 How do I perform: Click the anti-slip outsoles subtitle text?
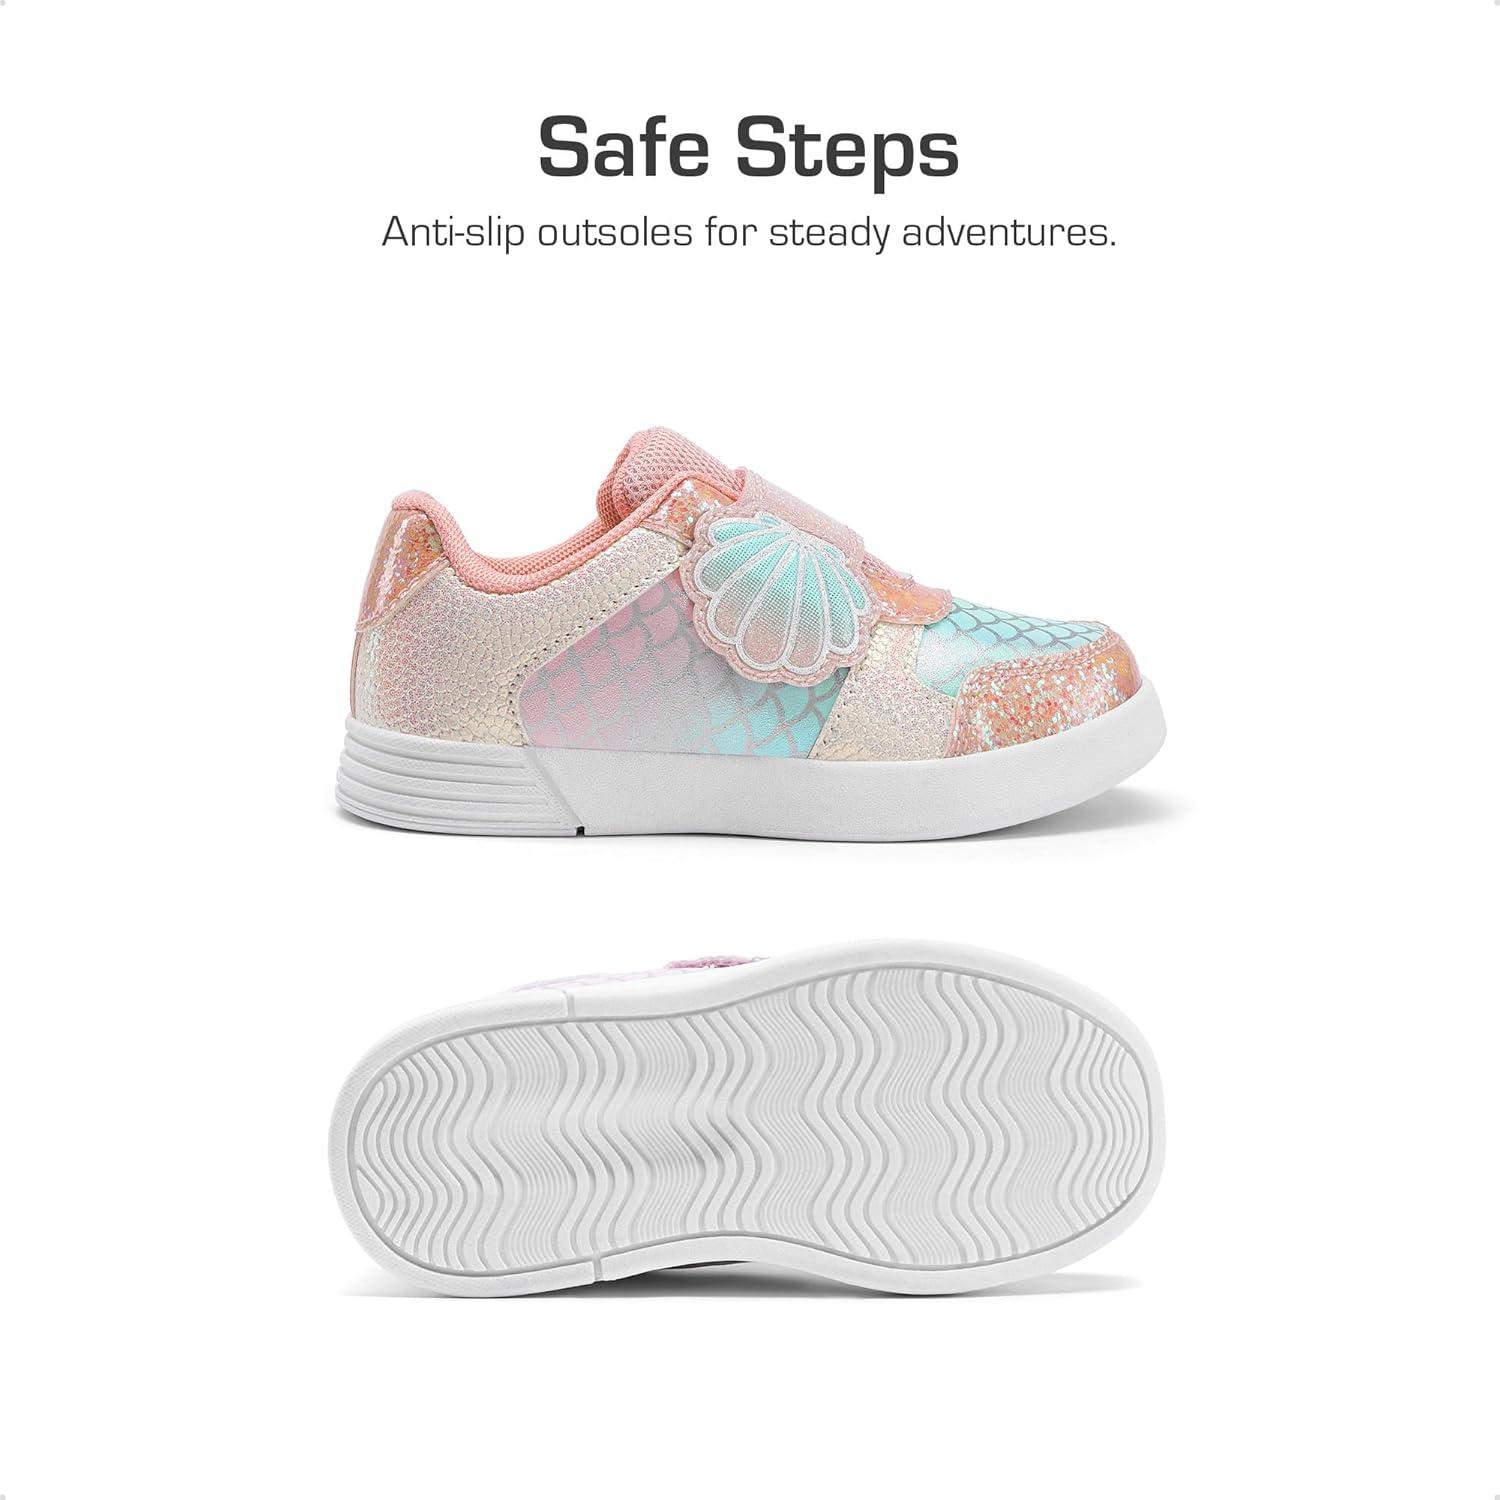point(749,234)
